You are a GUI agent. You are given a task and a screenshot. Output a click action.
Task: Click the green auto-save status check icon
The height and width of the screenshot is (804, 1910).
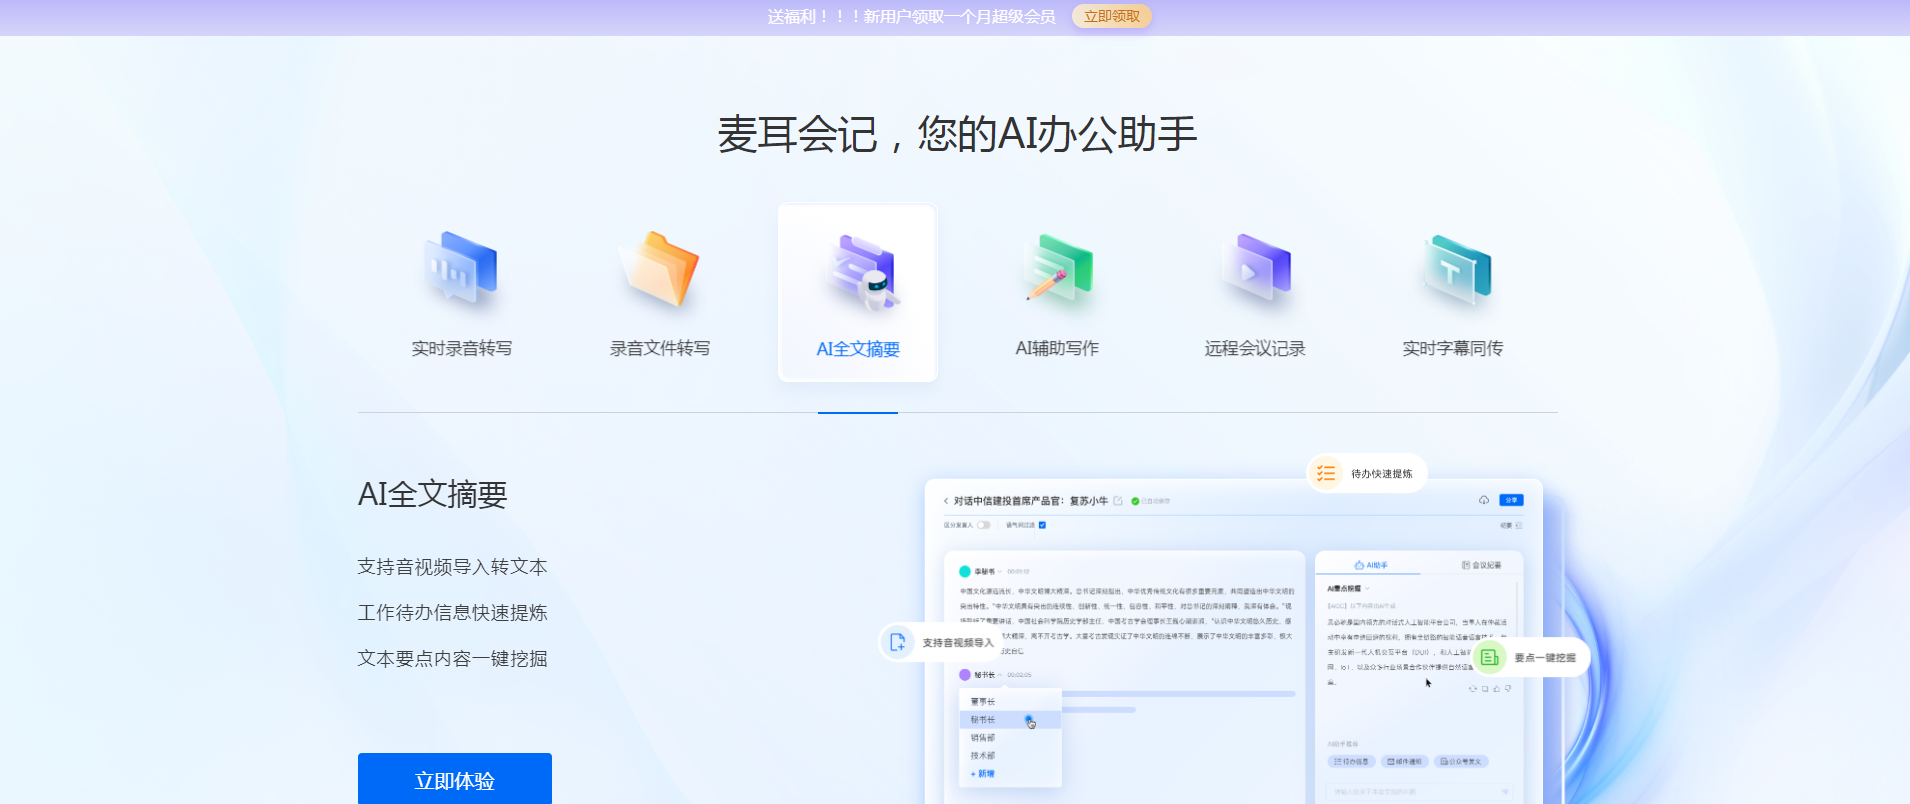coord(1135,501)
